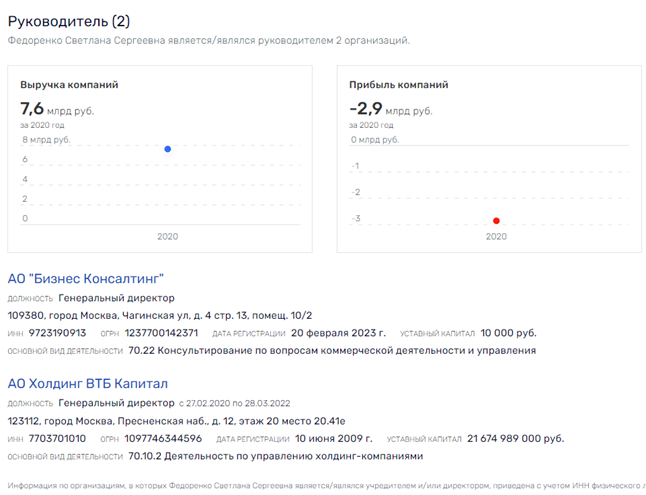Select charter capital 10 000 руб.
This screenshot has width=646, height=495.
click(x=508, y=333)
